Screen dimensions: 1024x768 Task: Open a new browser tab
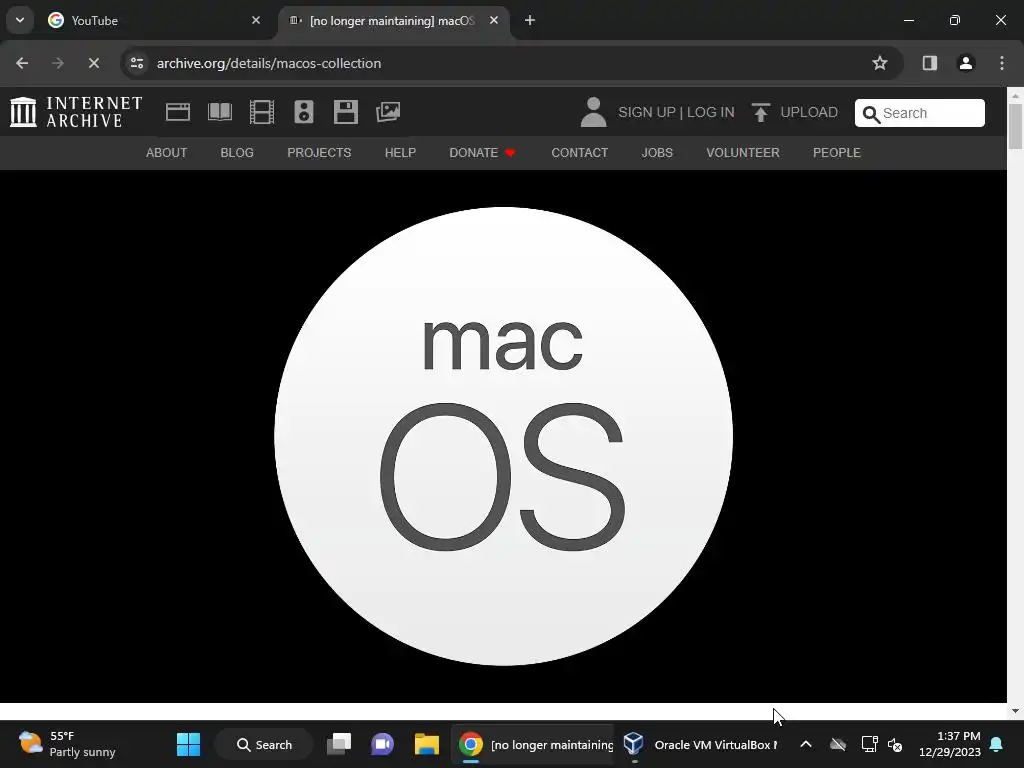pyautogui.click(x=530, y=20)
